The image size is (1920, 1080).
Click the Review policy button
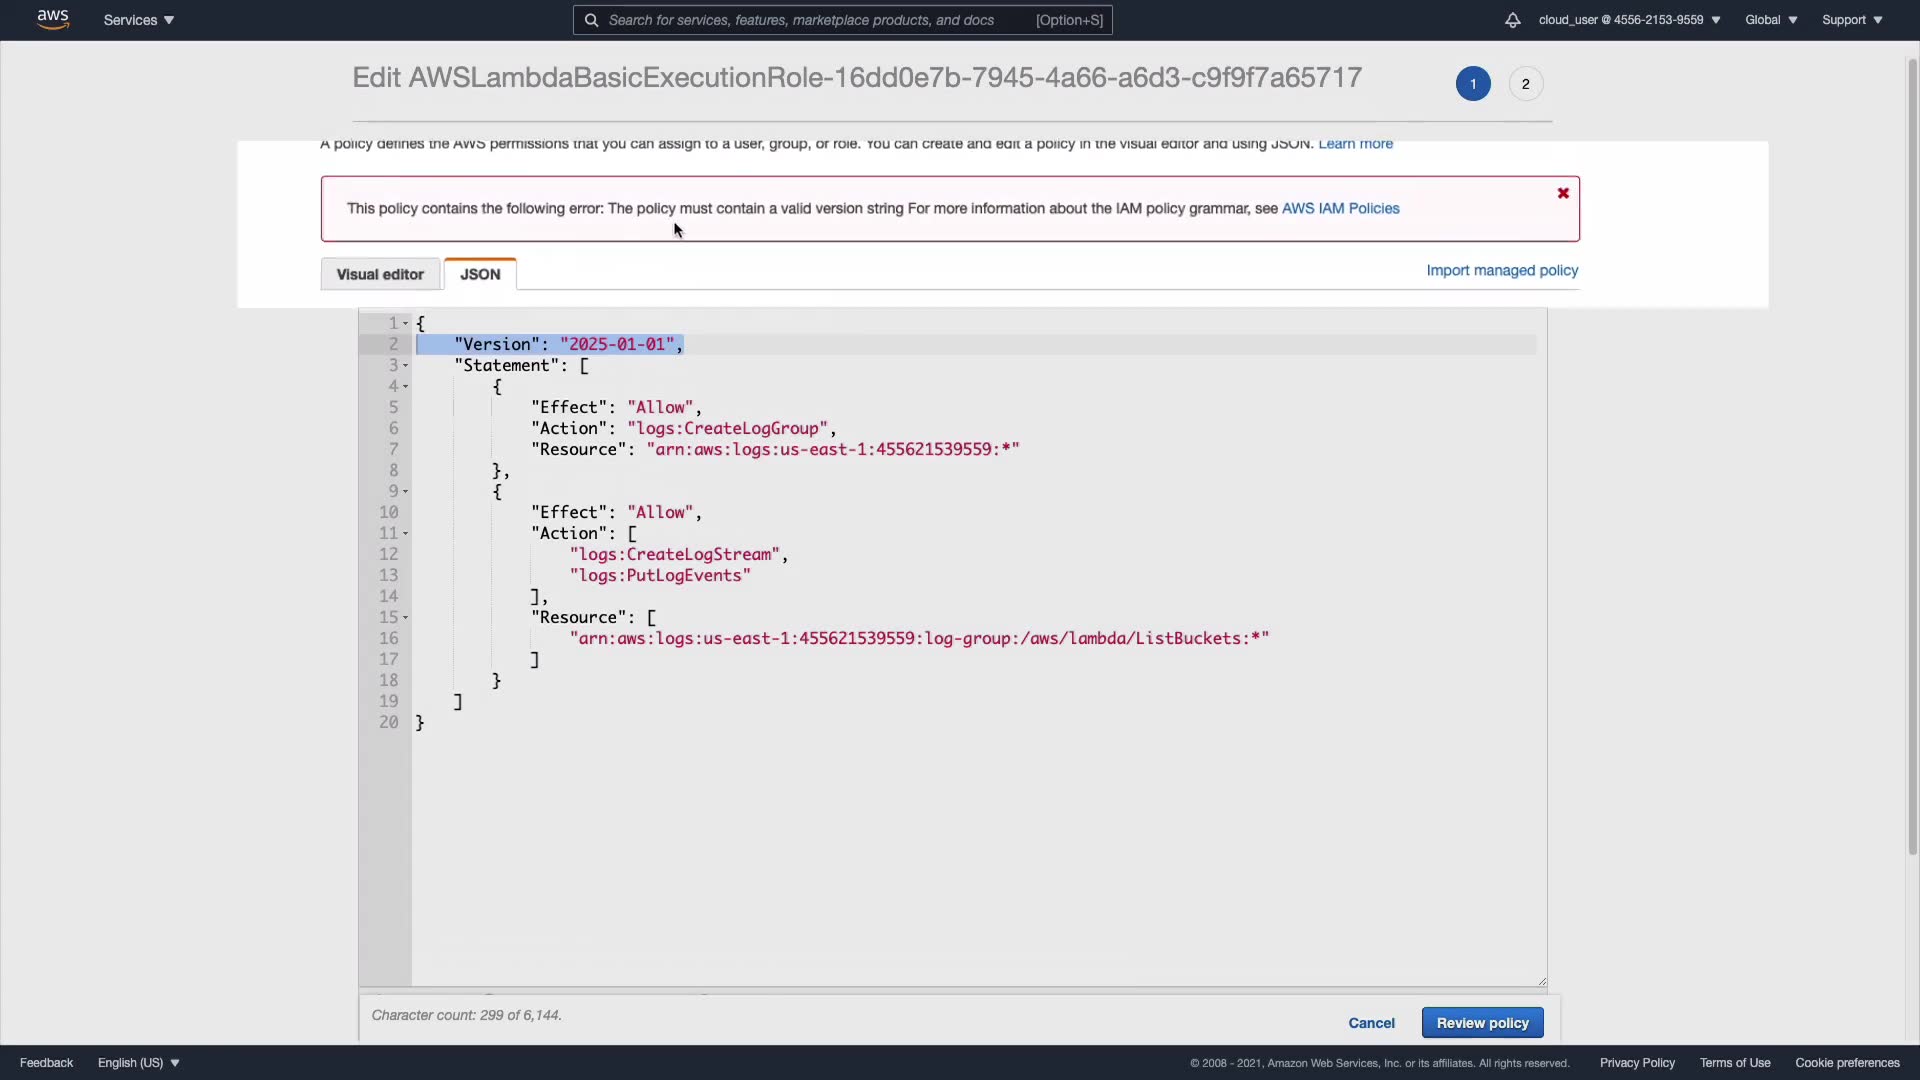click(x=1482, y=1023)
